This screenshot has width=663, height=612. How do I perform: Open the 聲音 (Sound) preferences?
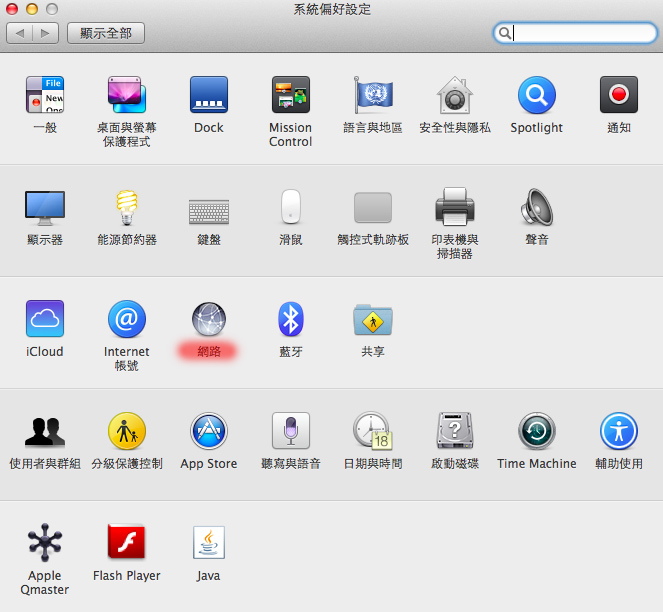pyautogui.click(x=536, y=208)
